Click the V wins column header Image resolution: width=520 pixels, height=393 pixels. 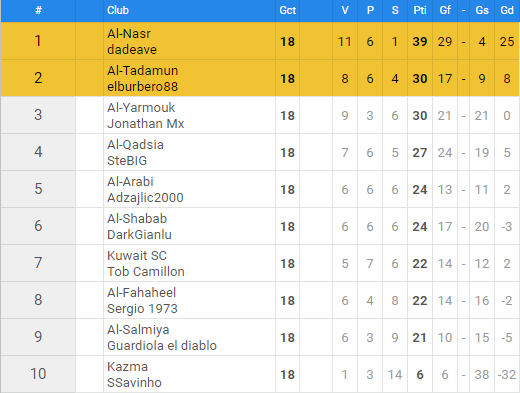pyautogui.click(x=345, y=10)
